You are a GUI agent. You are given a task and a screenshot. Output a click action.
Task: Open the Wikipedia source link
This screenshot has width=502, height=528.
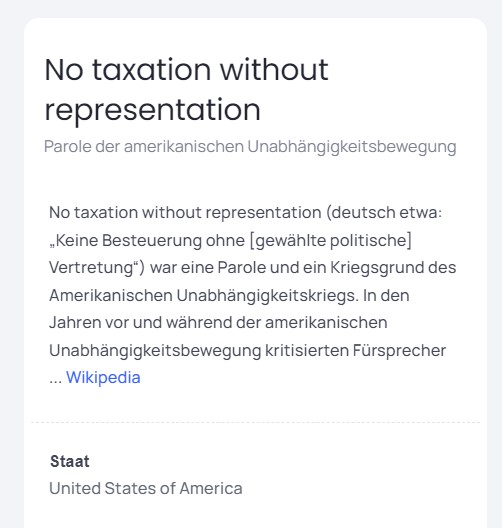[x=103, y=377]
